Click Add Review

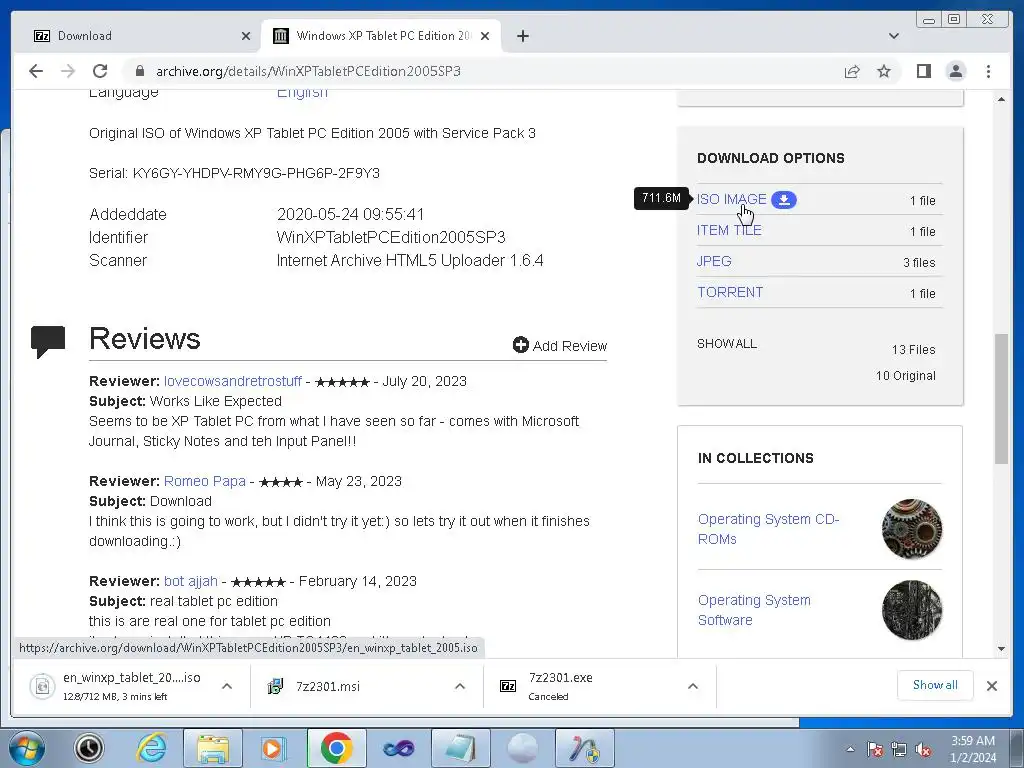coord(560,345)
